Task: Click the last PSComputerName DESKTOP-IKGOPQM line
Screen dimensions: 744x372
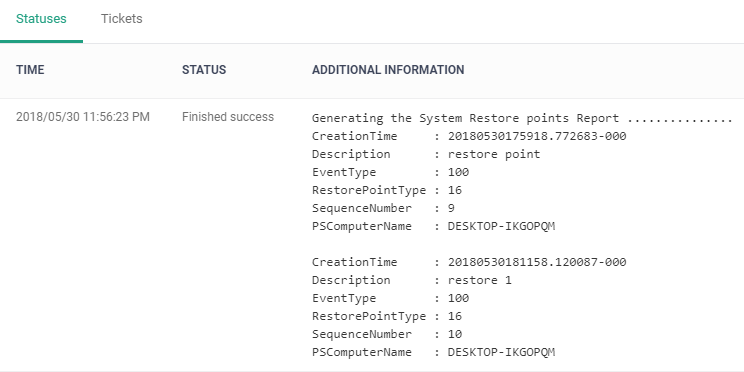Action: pyautogui.click(x=433, y=352)
